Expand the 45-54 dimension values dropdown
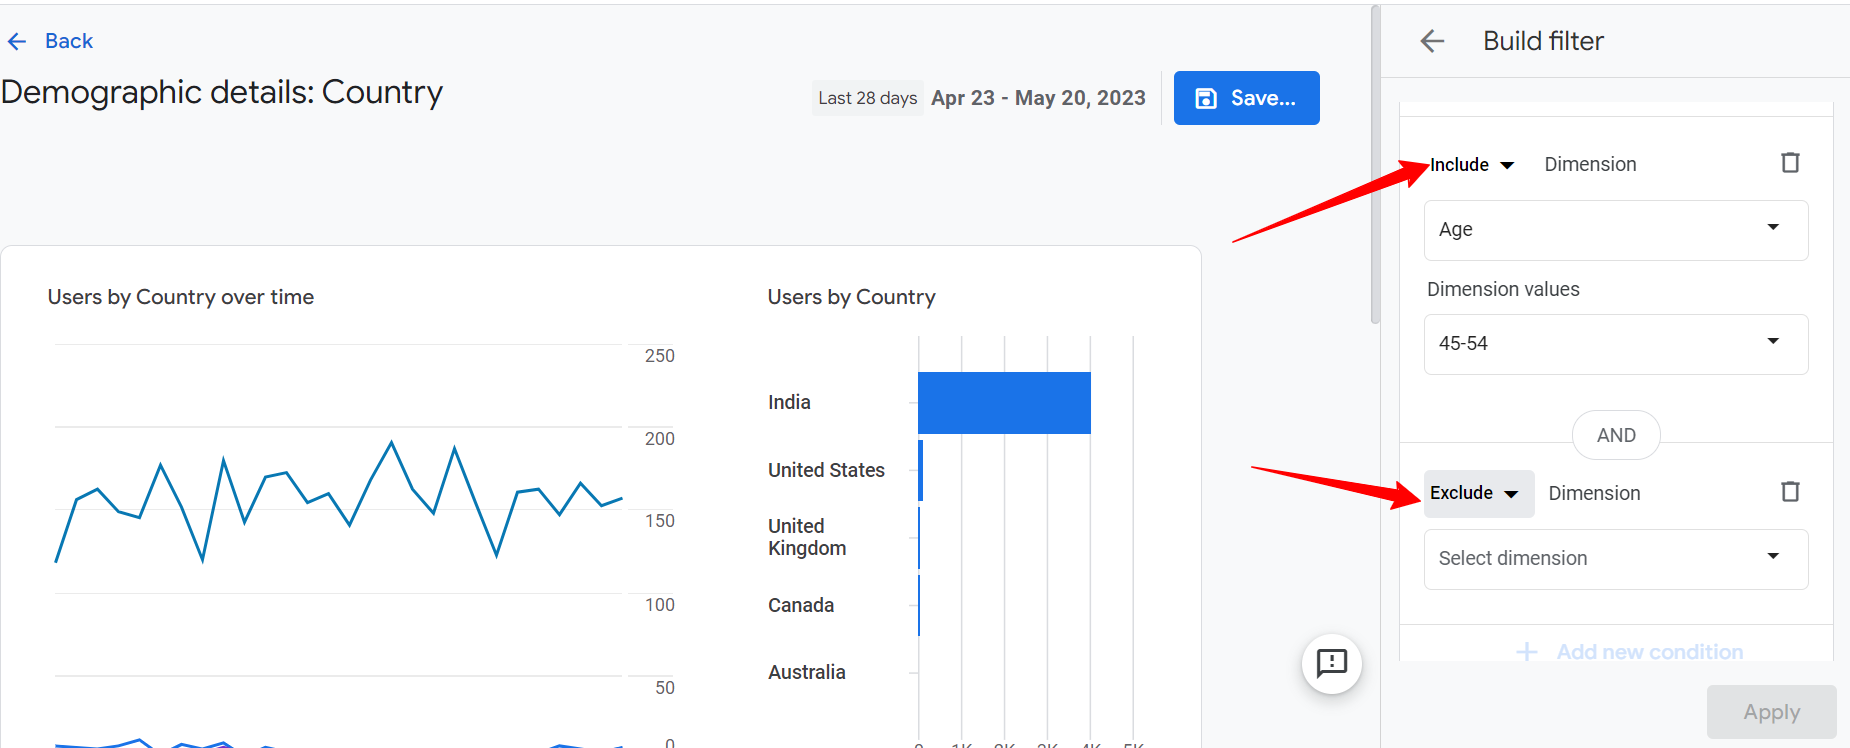The height and width of the screenshot is (748, 1850). tap(1615, 344)
